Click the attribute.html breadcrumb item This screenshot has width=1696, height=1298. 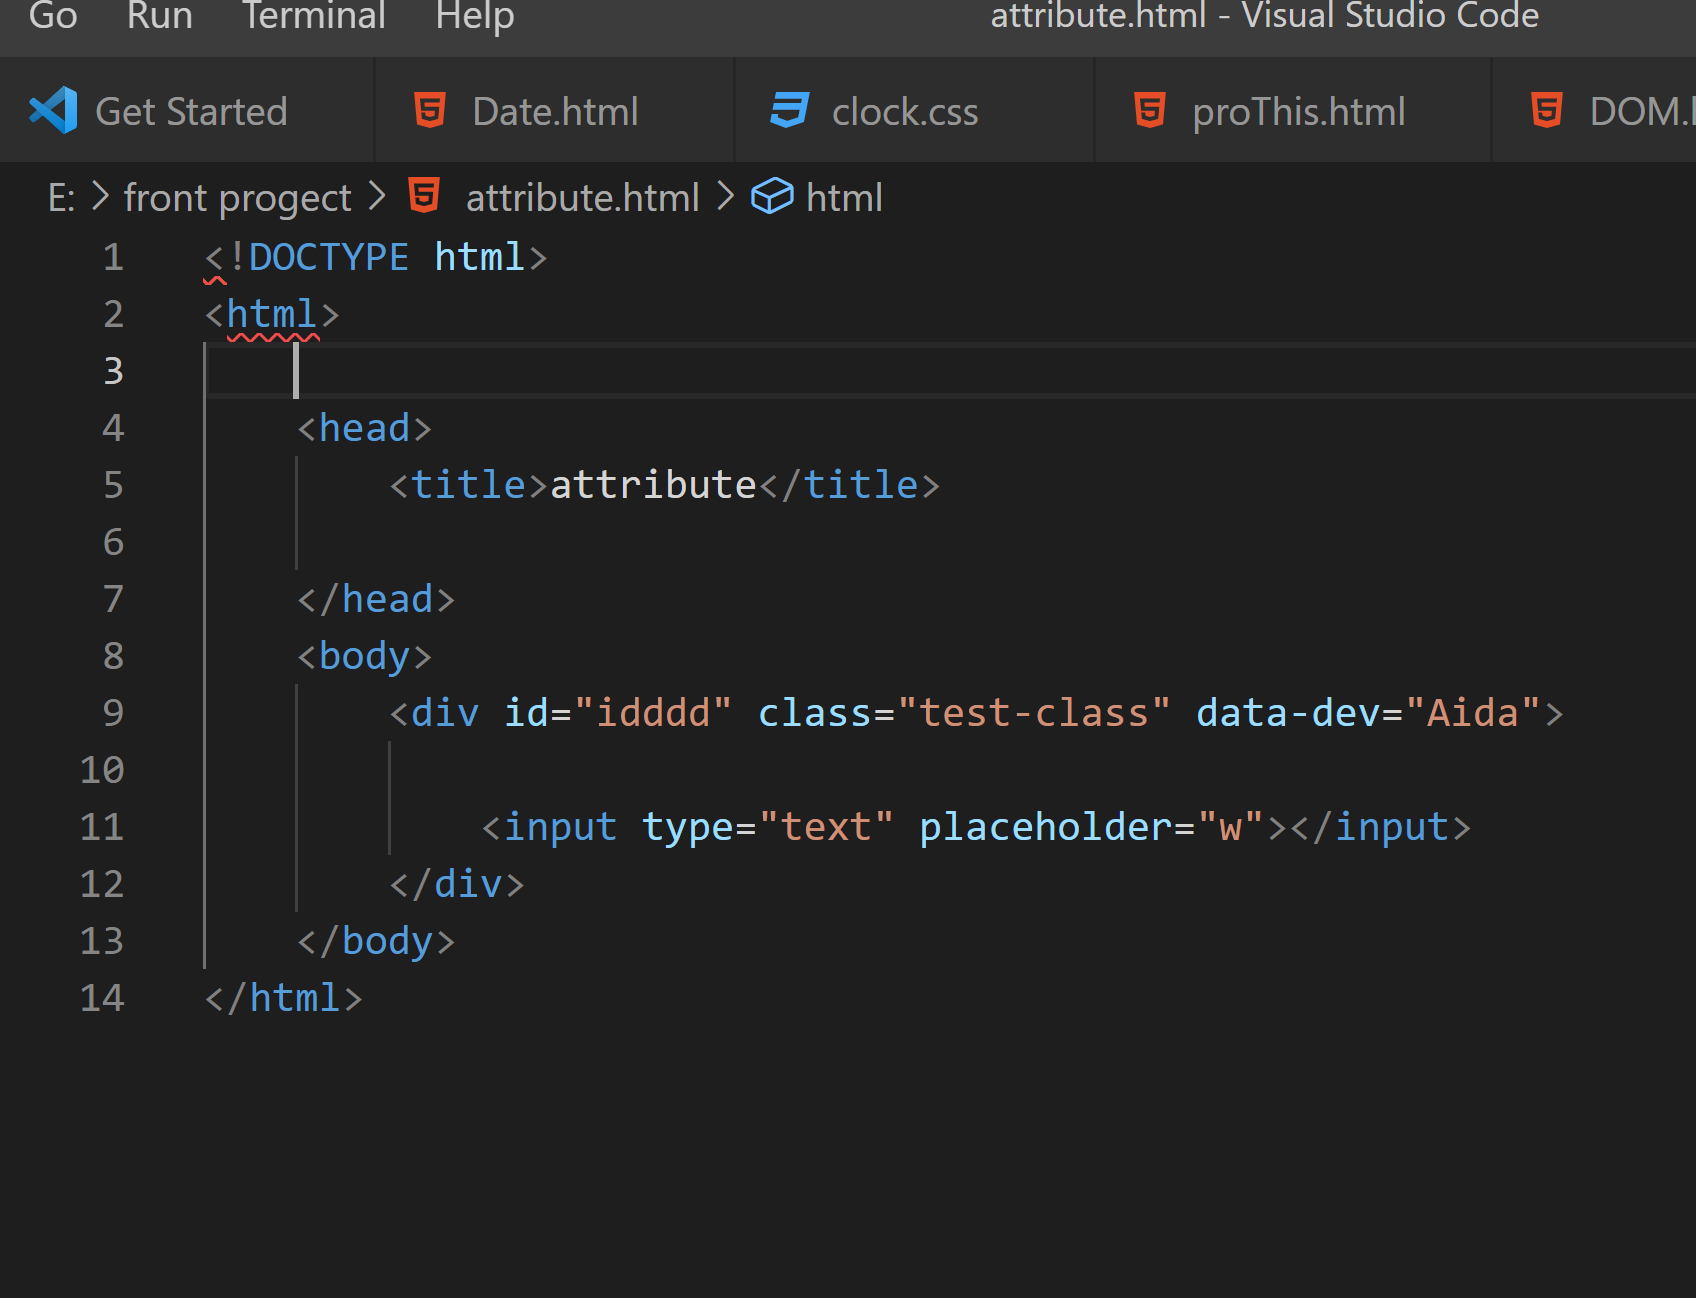click(583, 198)
